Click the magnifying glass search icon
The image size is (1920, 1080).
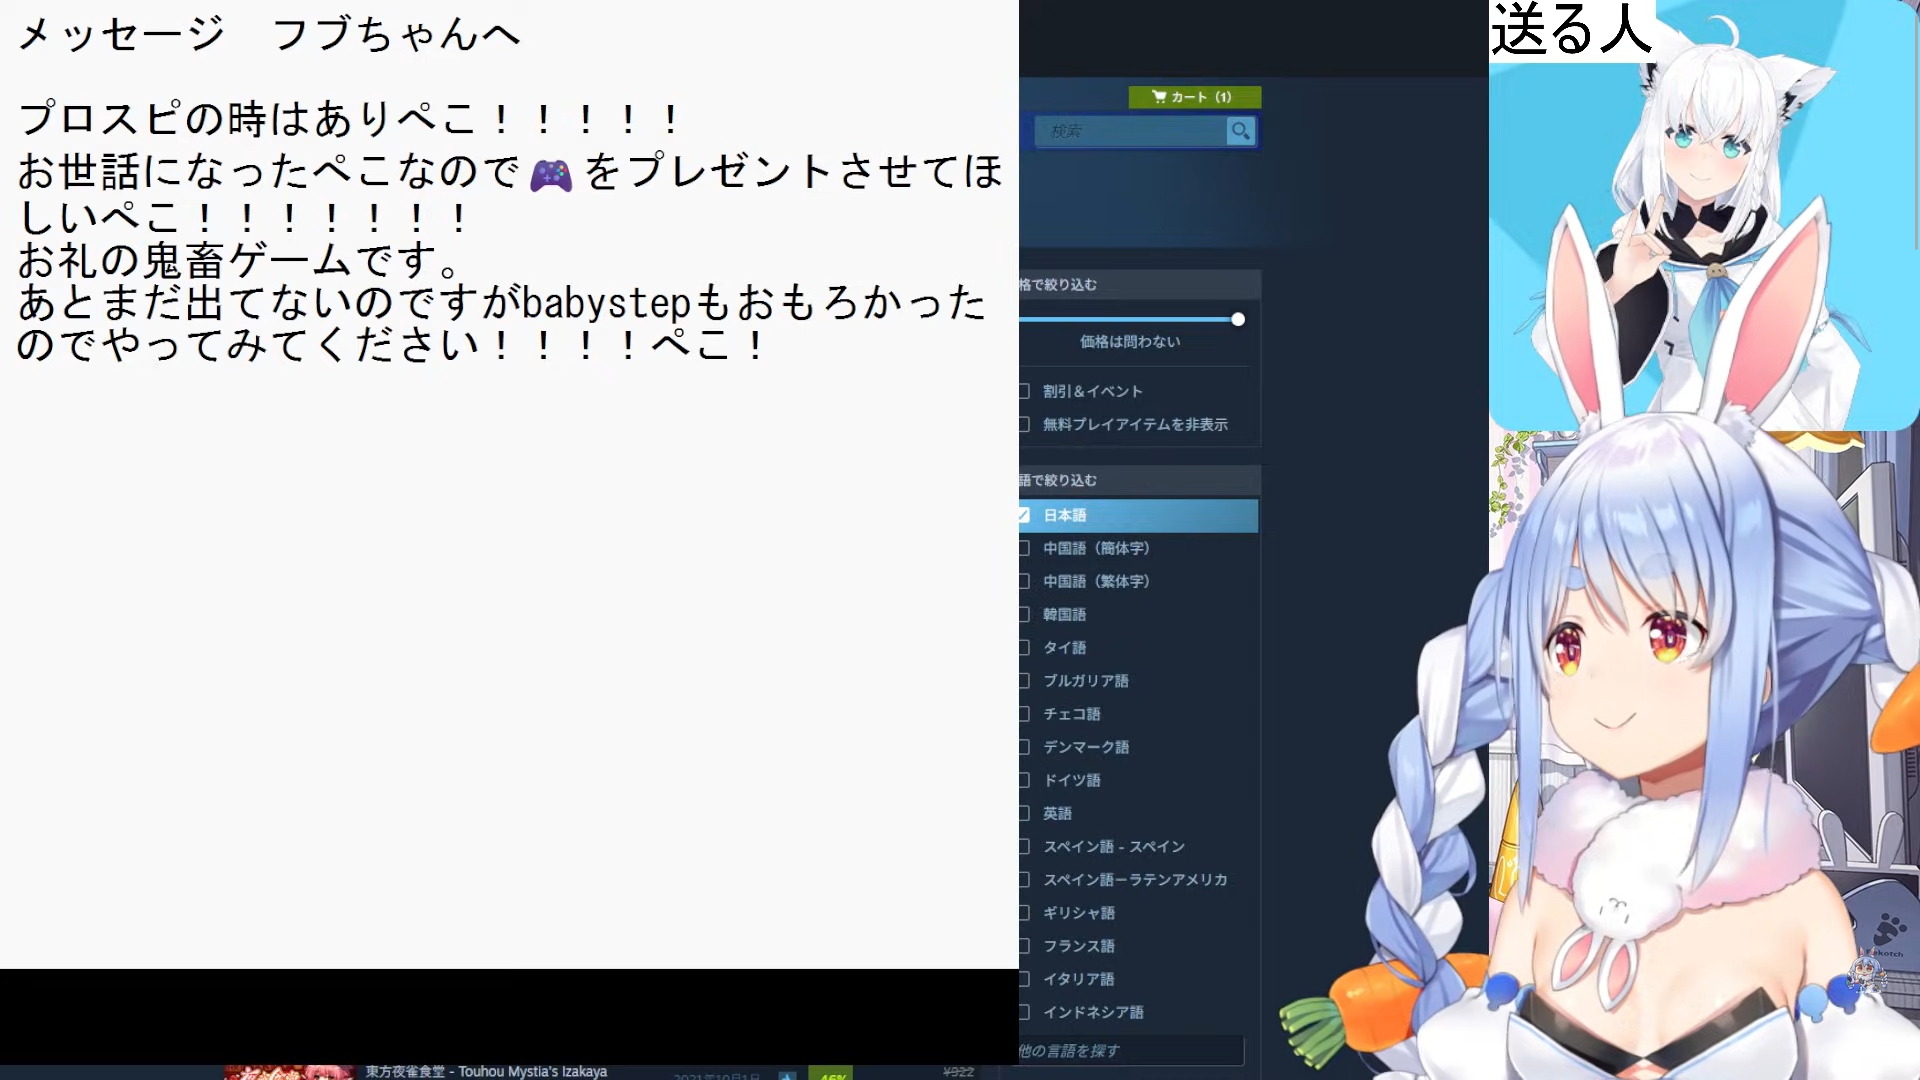coord(1241,131)
